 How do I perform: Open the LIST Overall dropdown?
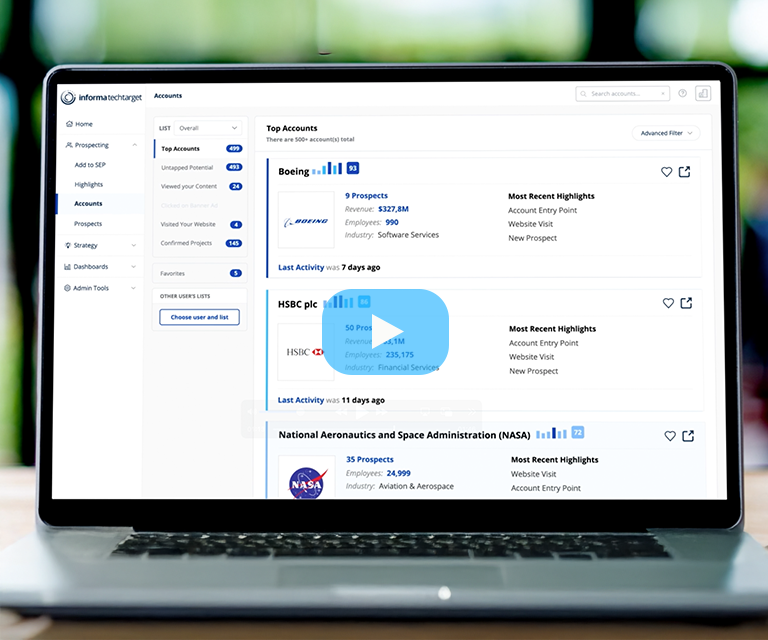208,128
